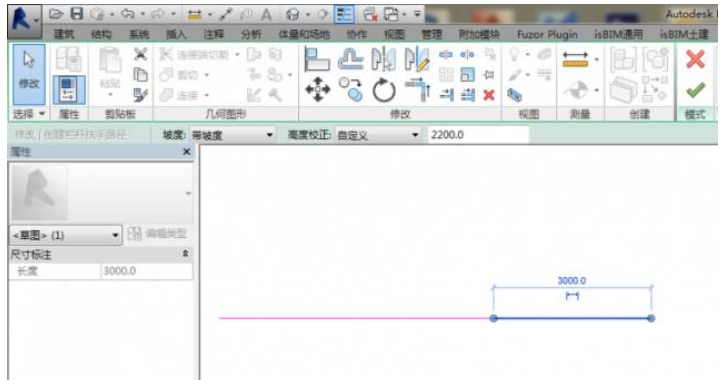Screen dimensions: 725x386
Task: Open the customize quick access toolbar arrow
Action: (417, 14)
